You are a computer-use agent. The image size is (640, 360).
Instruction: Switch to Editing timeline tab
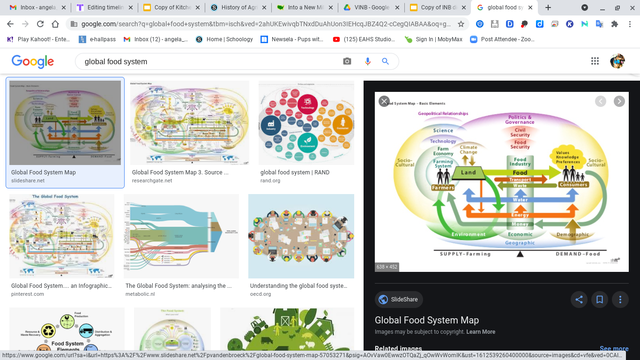click(x=105, y=7)
